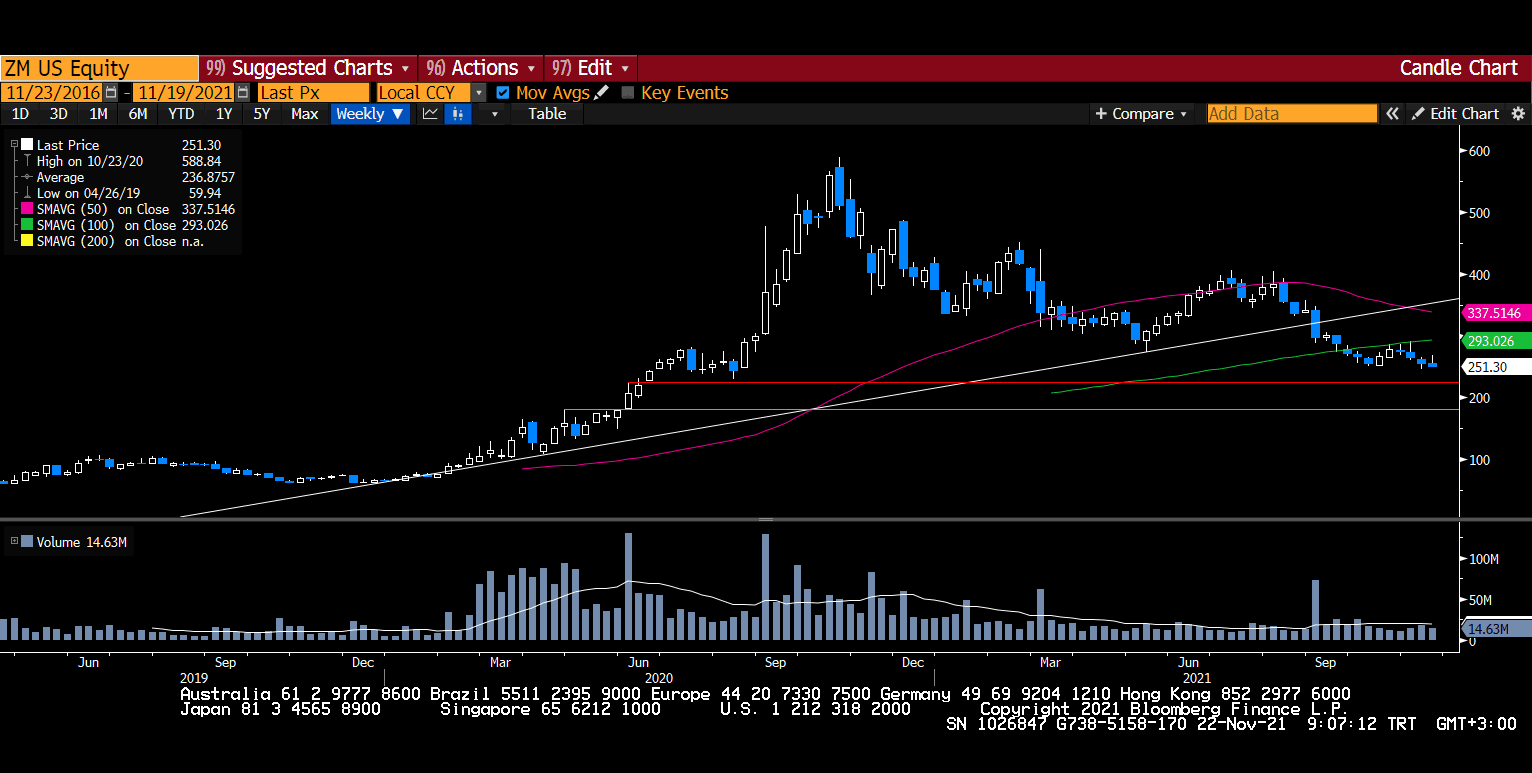1532x773 pixels.
Task: Select the YTD range tab
Action: (x=181, y=113)
